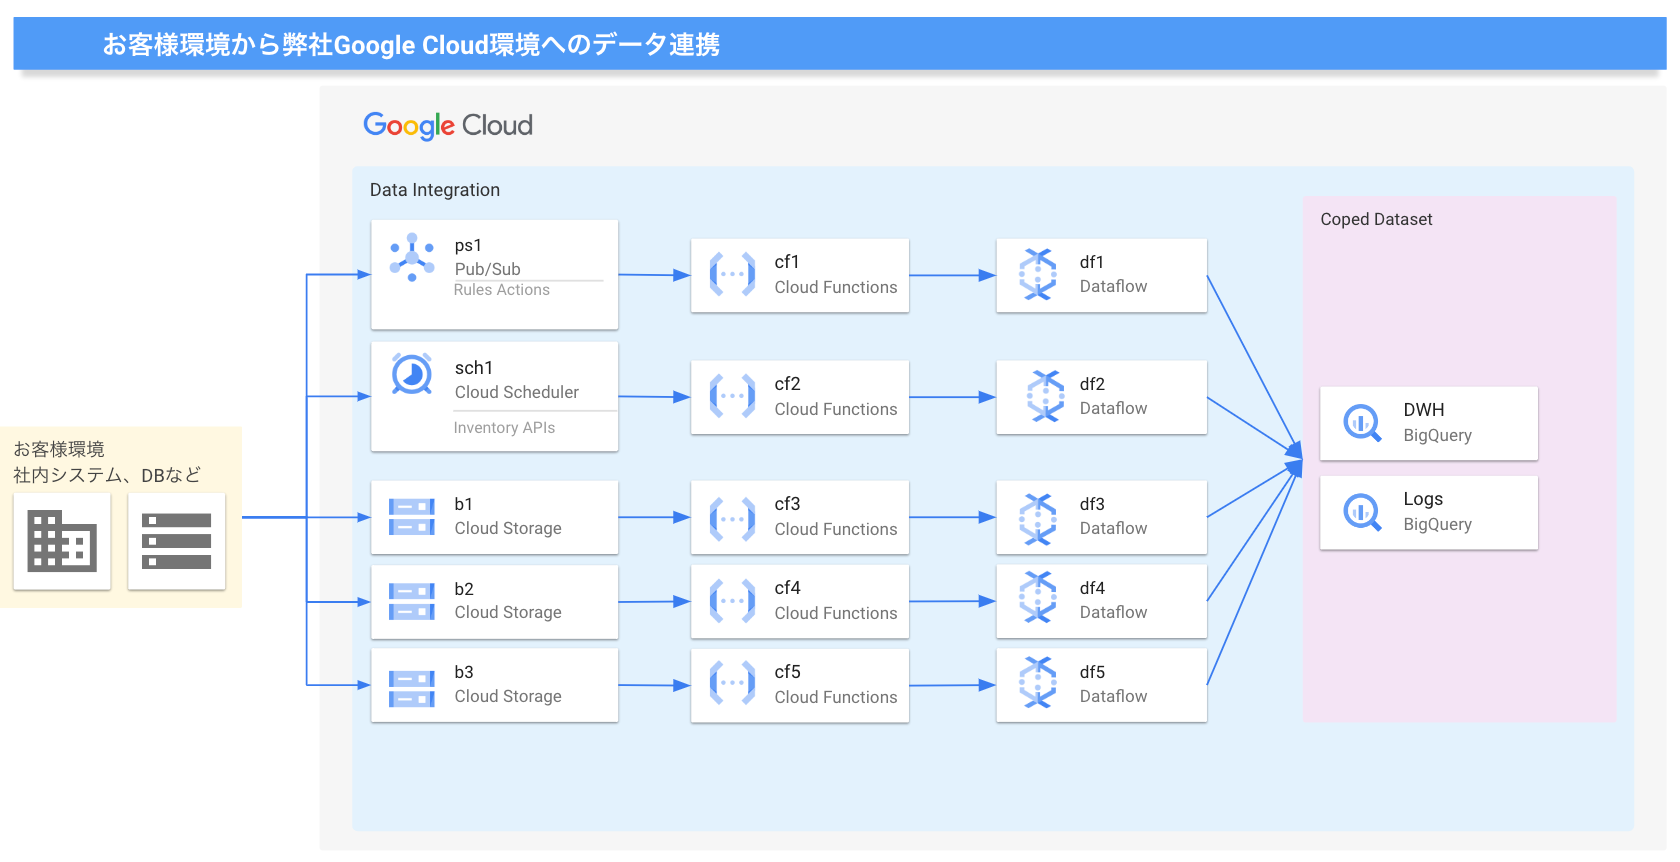The width and height of the screenshot is (1680, 862).
Task: Click the 'Inventory APIs' text under sch1
Action: pyautogui.click(x=504, y=428)
